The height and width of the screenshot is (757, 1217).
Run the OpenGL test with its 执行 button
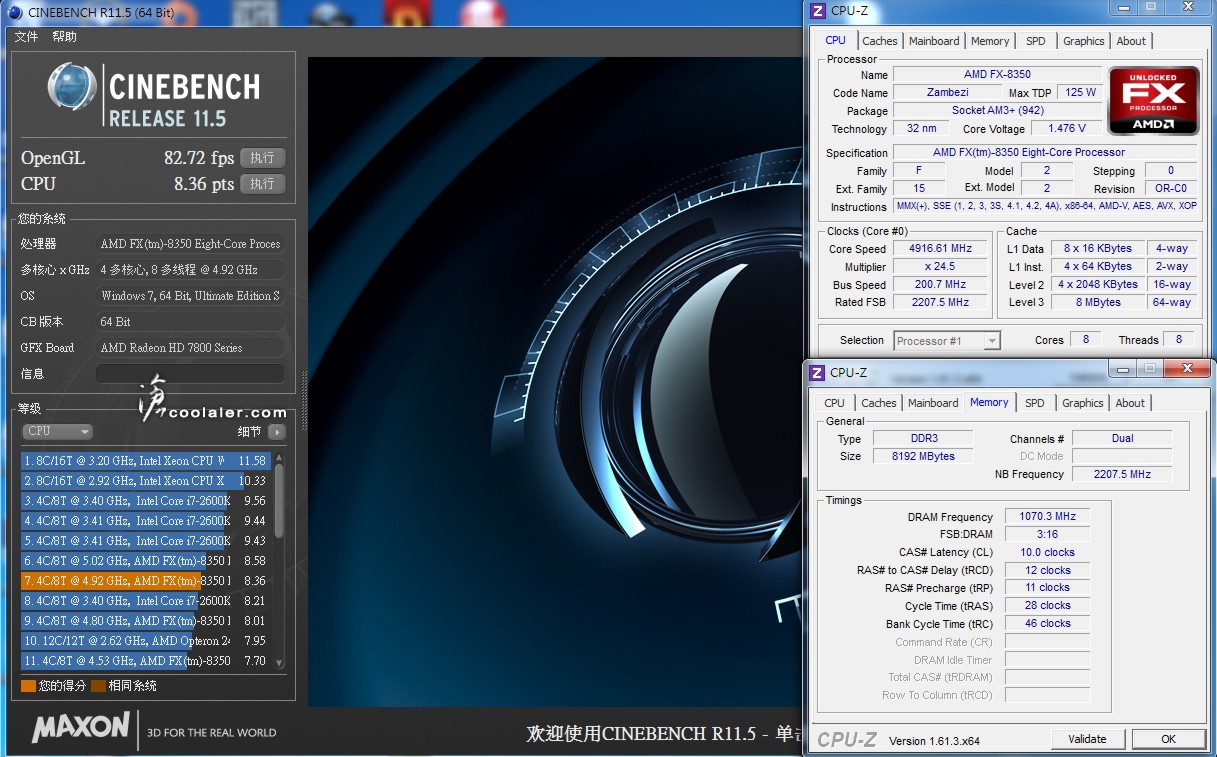pyautogui.click(x=262, y=158)
